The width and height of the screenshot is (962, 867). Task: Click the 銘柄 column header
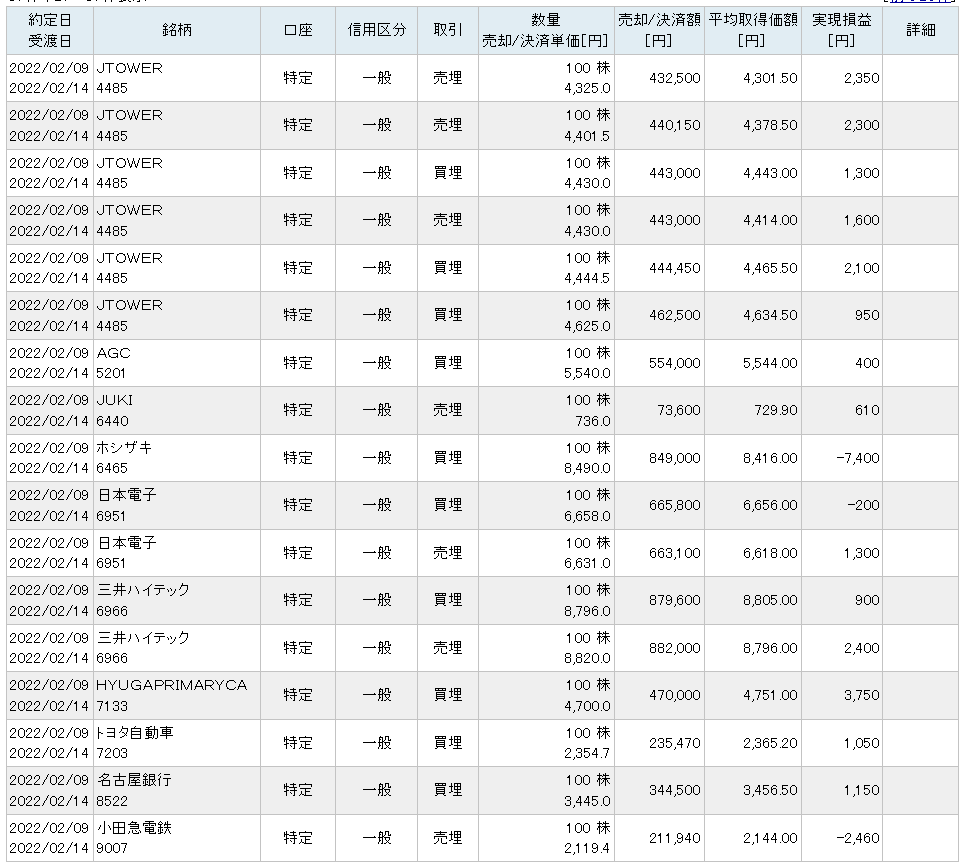(177, 30)
